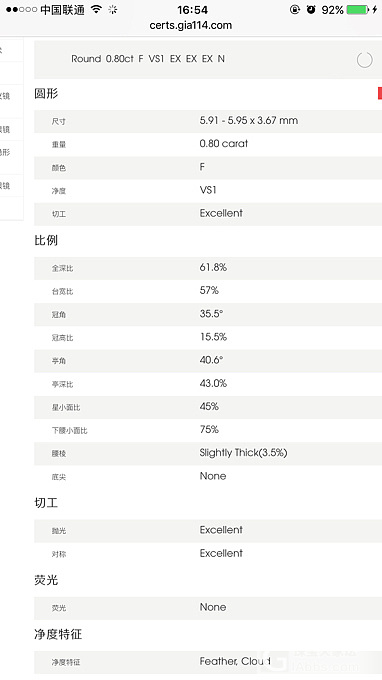Tap the Slightly Thick(3.5%) girdle row

pos(208,453)
